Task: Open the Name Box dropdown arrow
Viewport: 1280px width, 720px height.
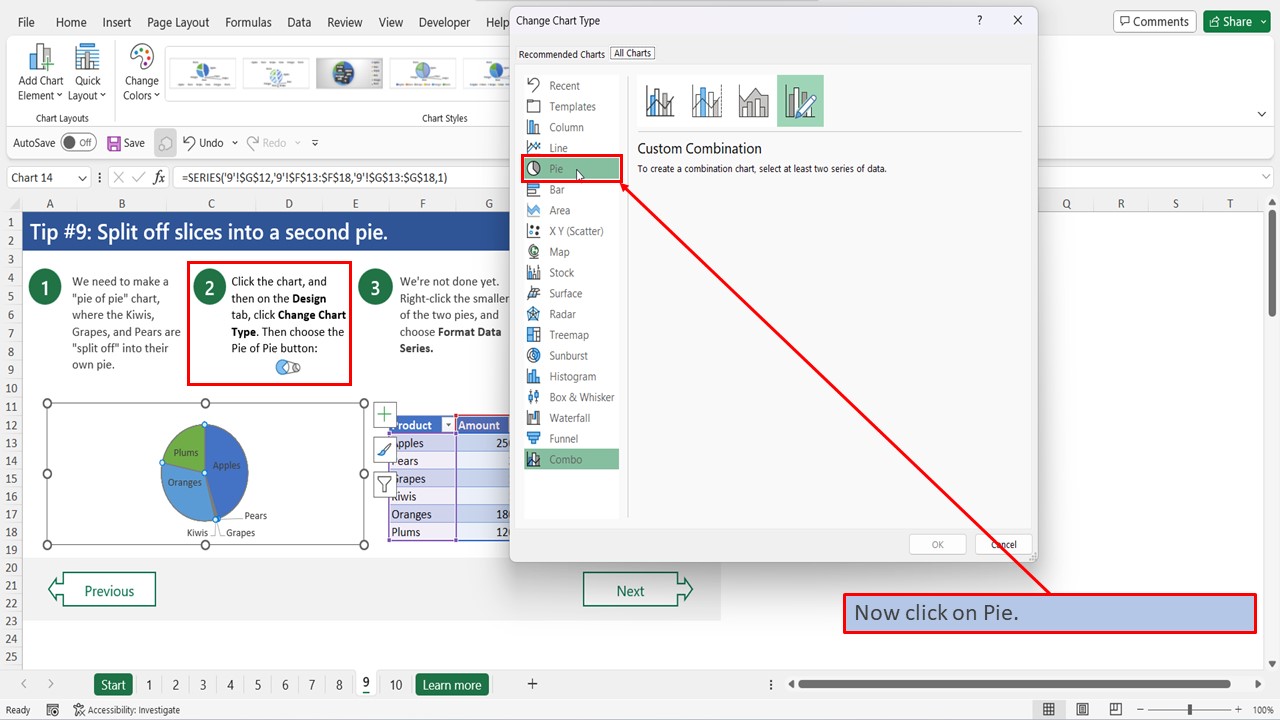Action: [81, 178]
